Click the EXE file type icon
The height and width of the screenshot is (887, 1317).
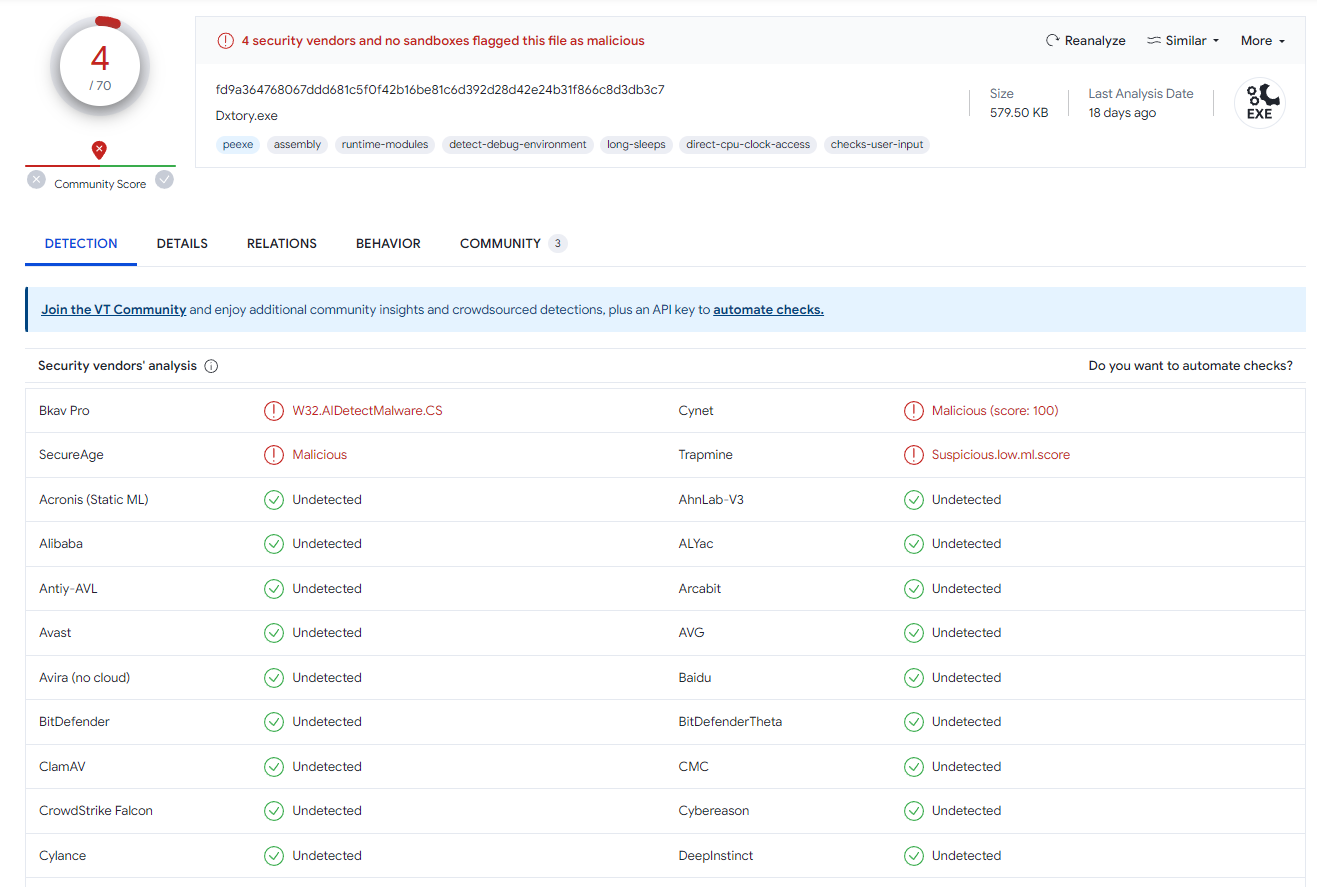(x=1260, y=103)
